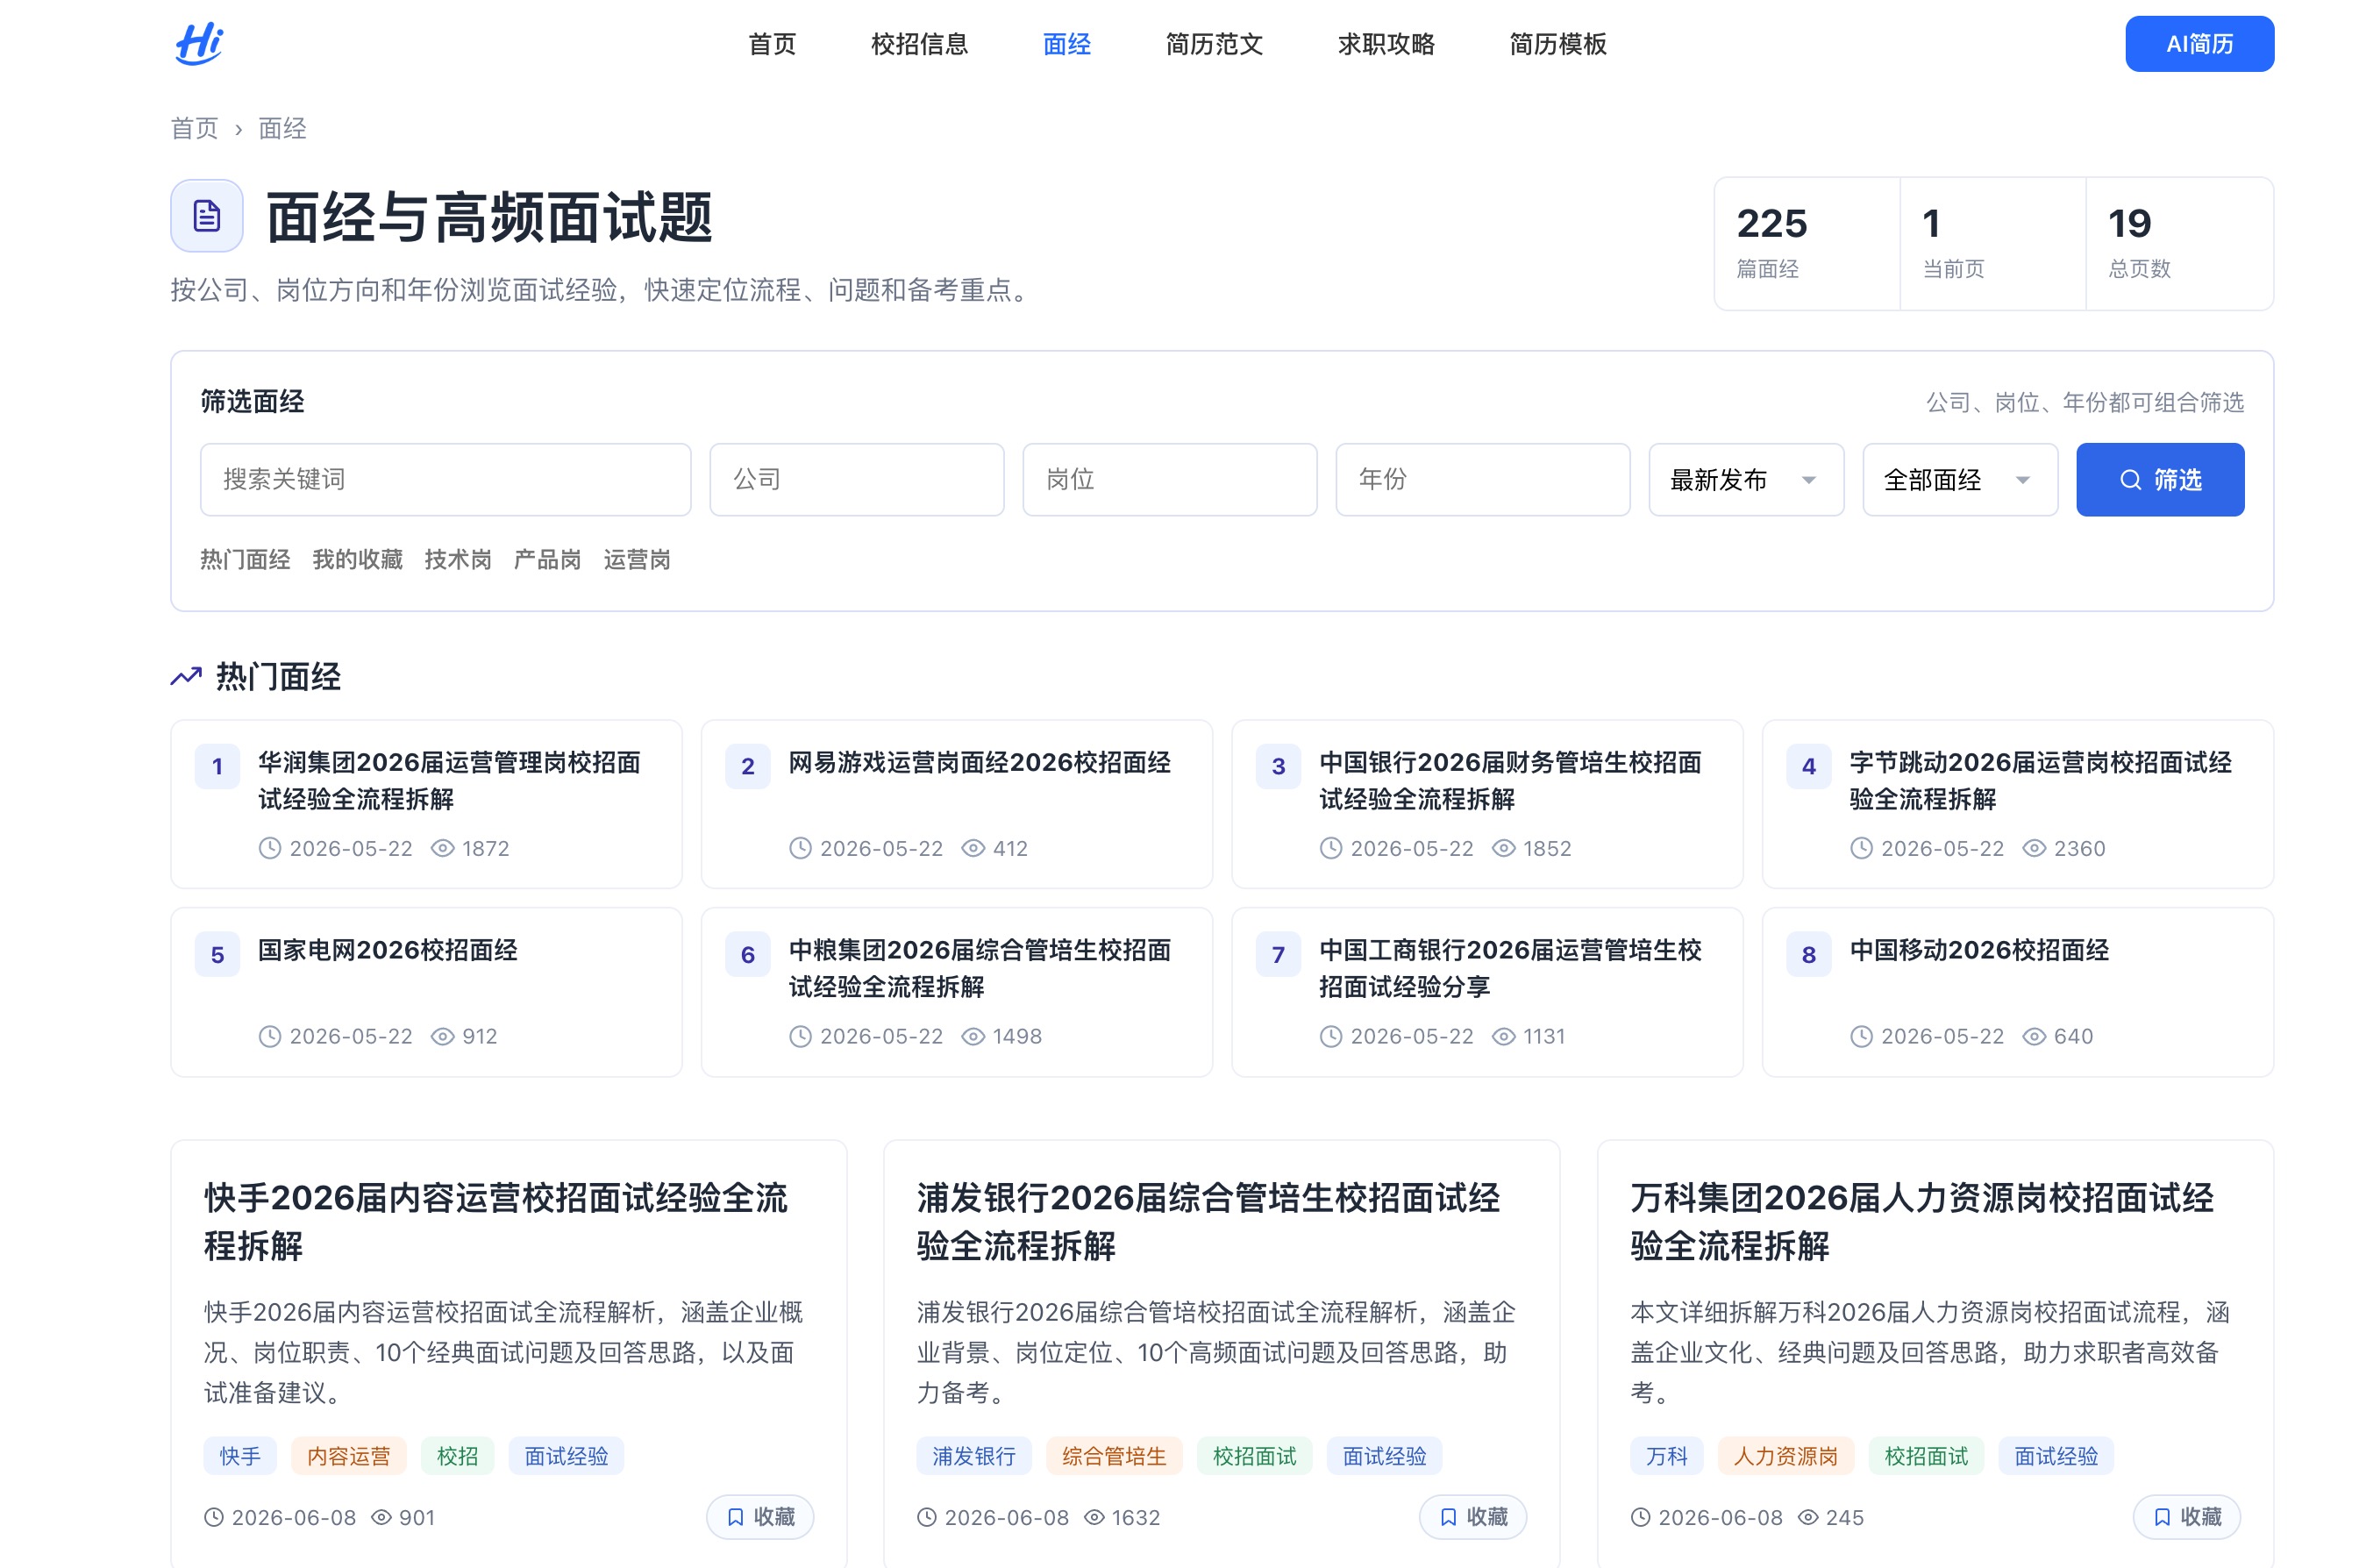2359x1568 pixels.
Task: Click eye icon beside 901 views
Action: pyautogui.click(x=381, y=1517)
